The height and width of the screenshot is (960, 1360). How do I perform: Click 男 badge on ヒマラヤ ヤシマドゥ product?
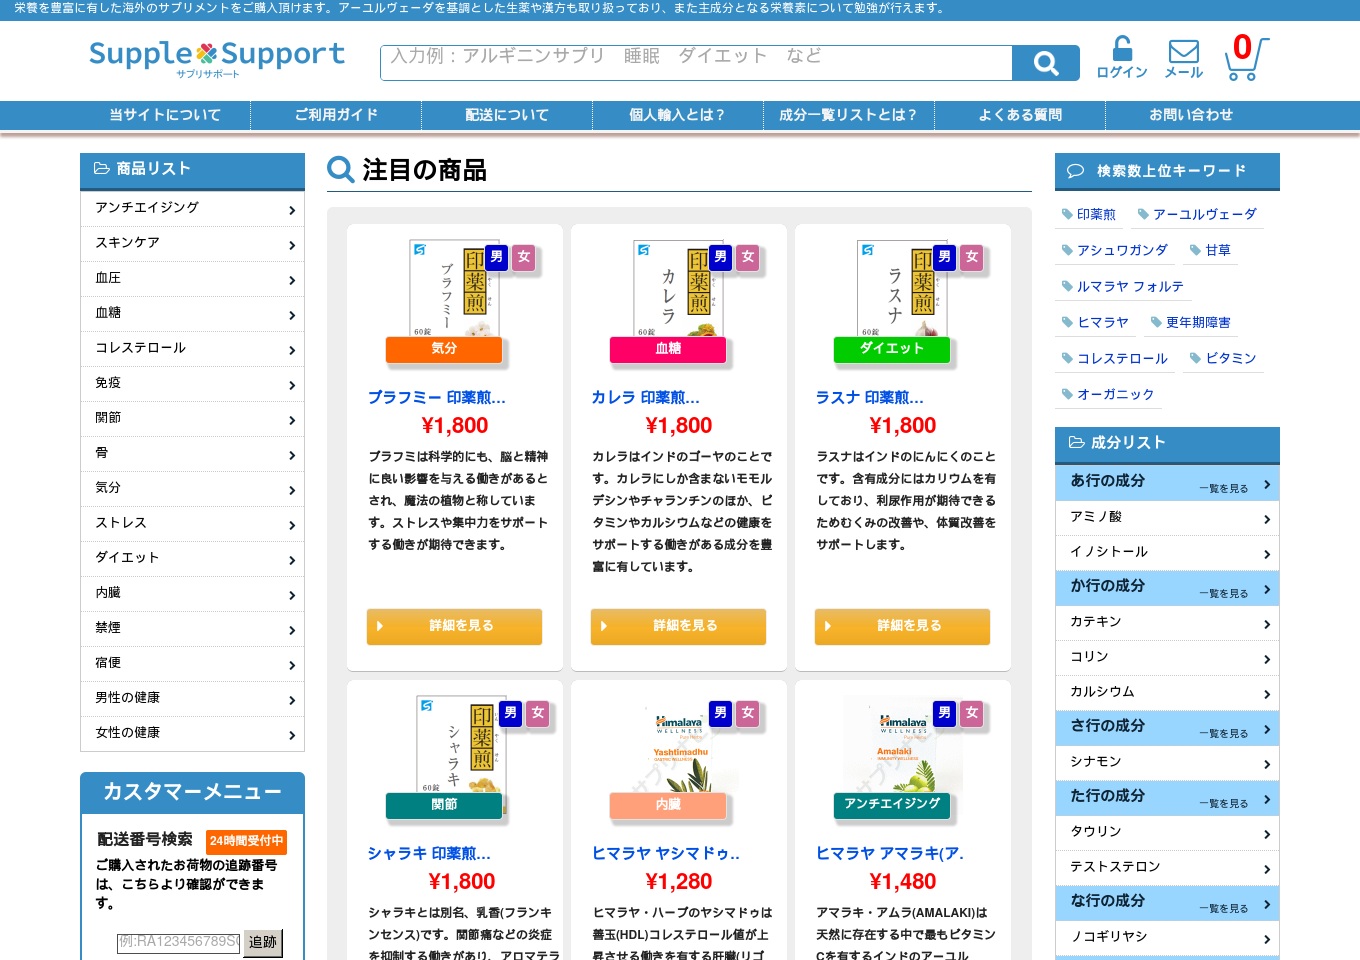pos(720,713)
